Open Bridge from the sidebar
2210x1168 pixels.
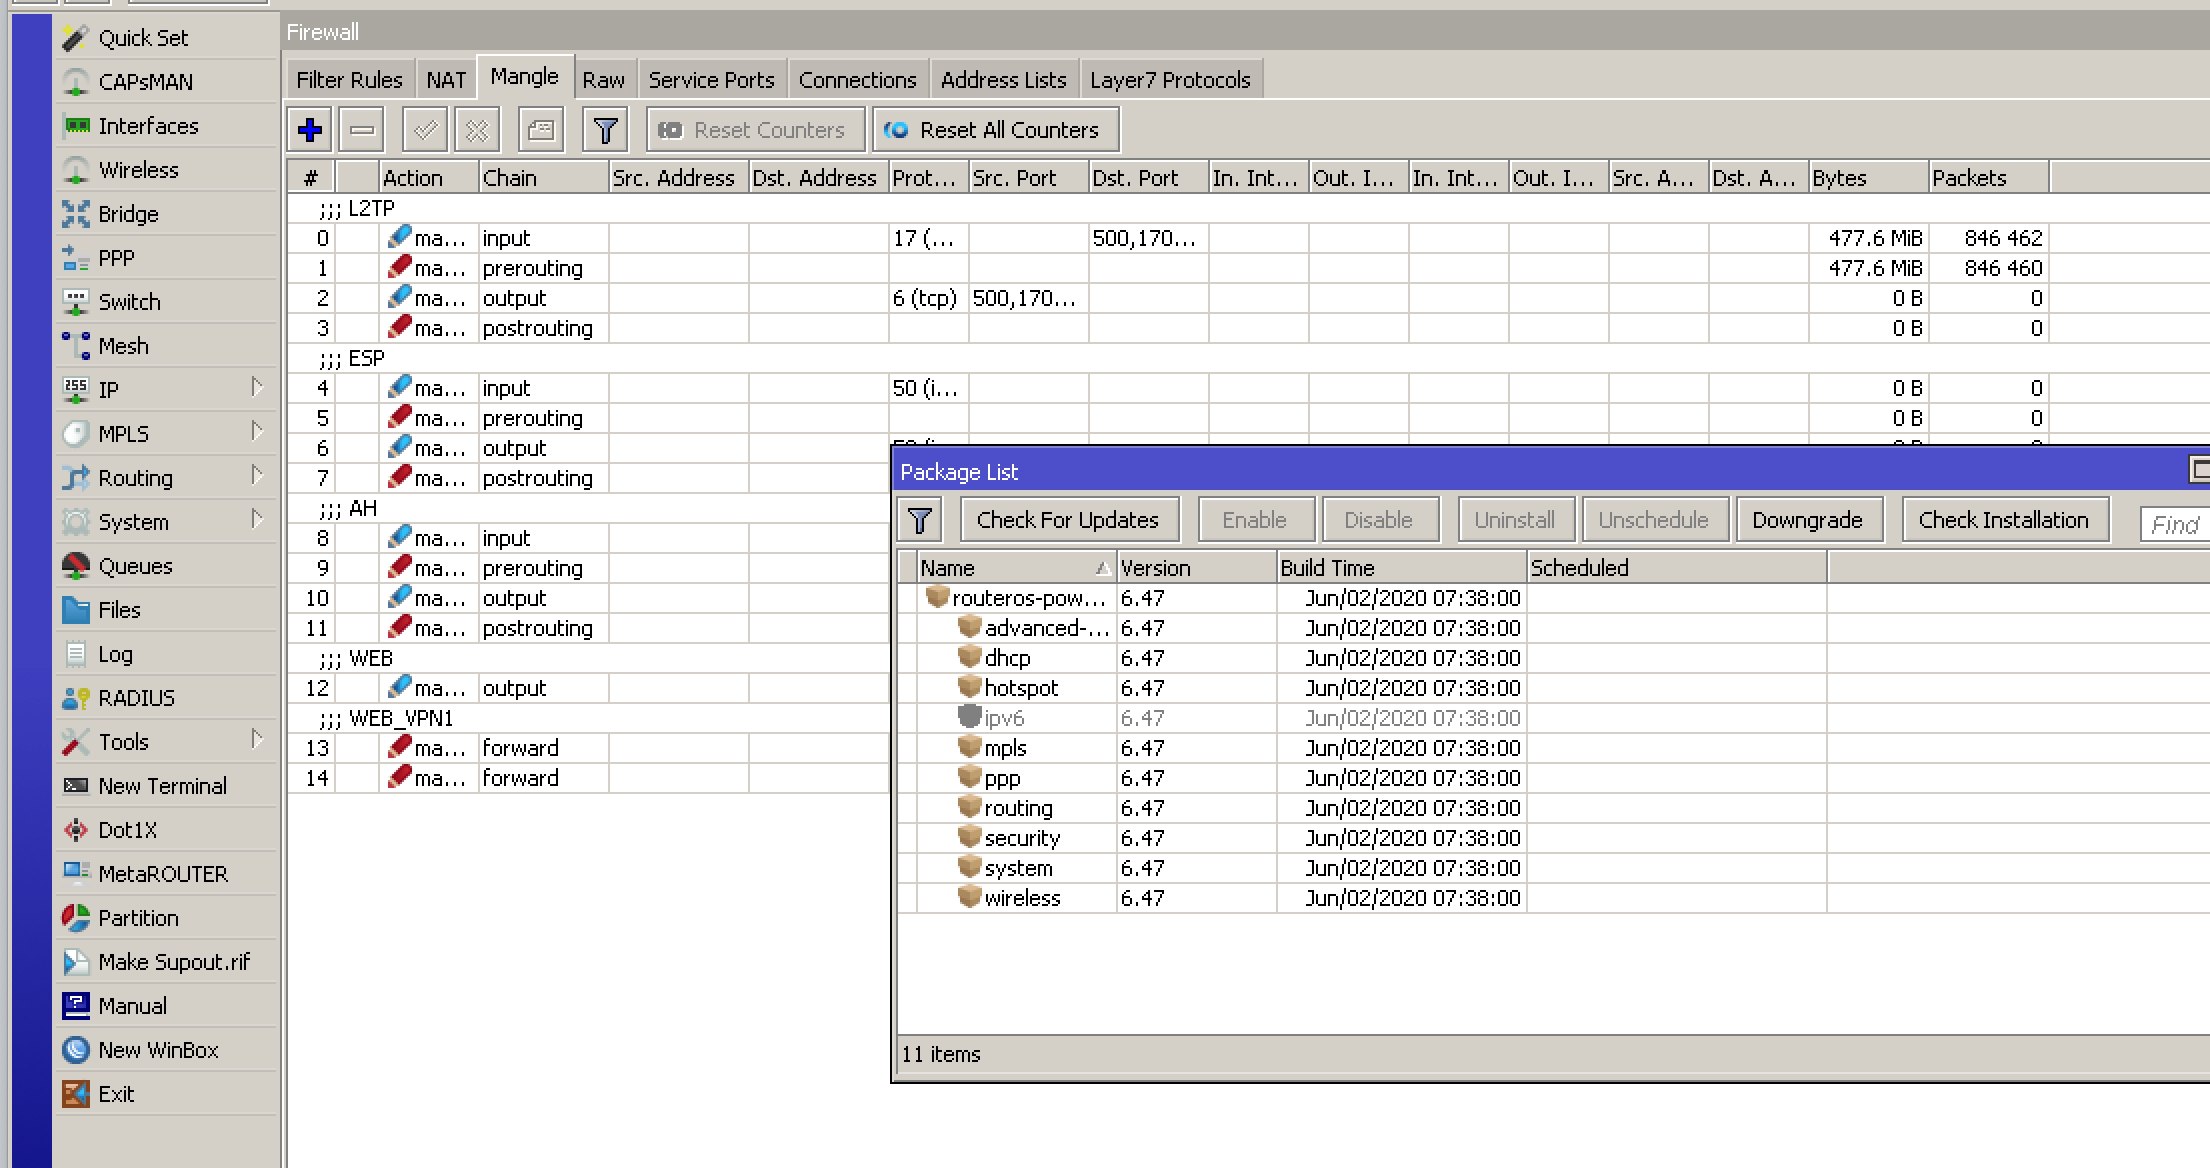pos(165,214)
